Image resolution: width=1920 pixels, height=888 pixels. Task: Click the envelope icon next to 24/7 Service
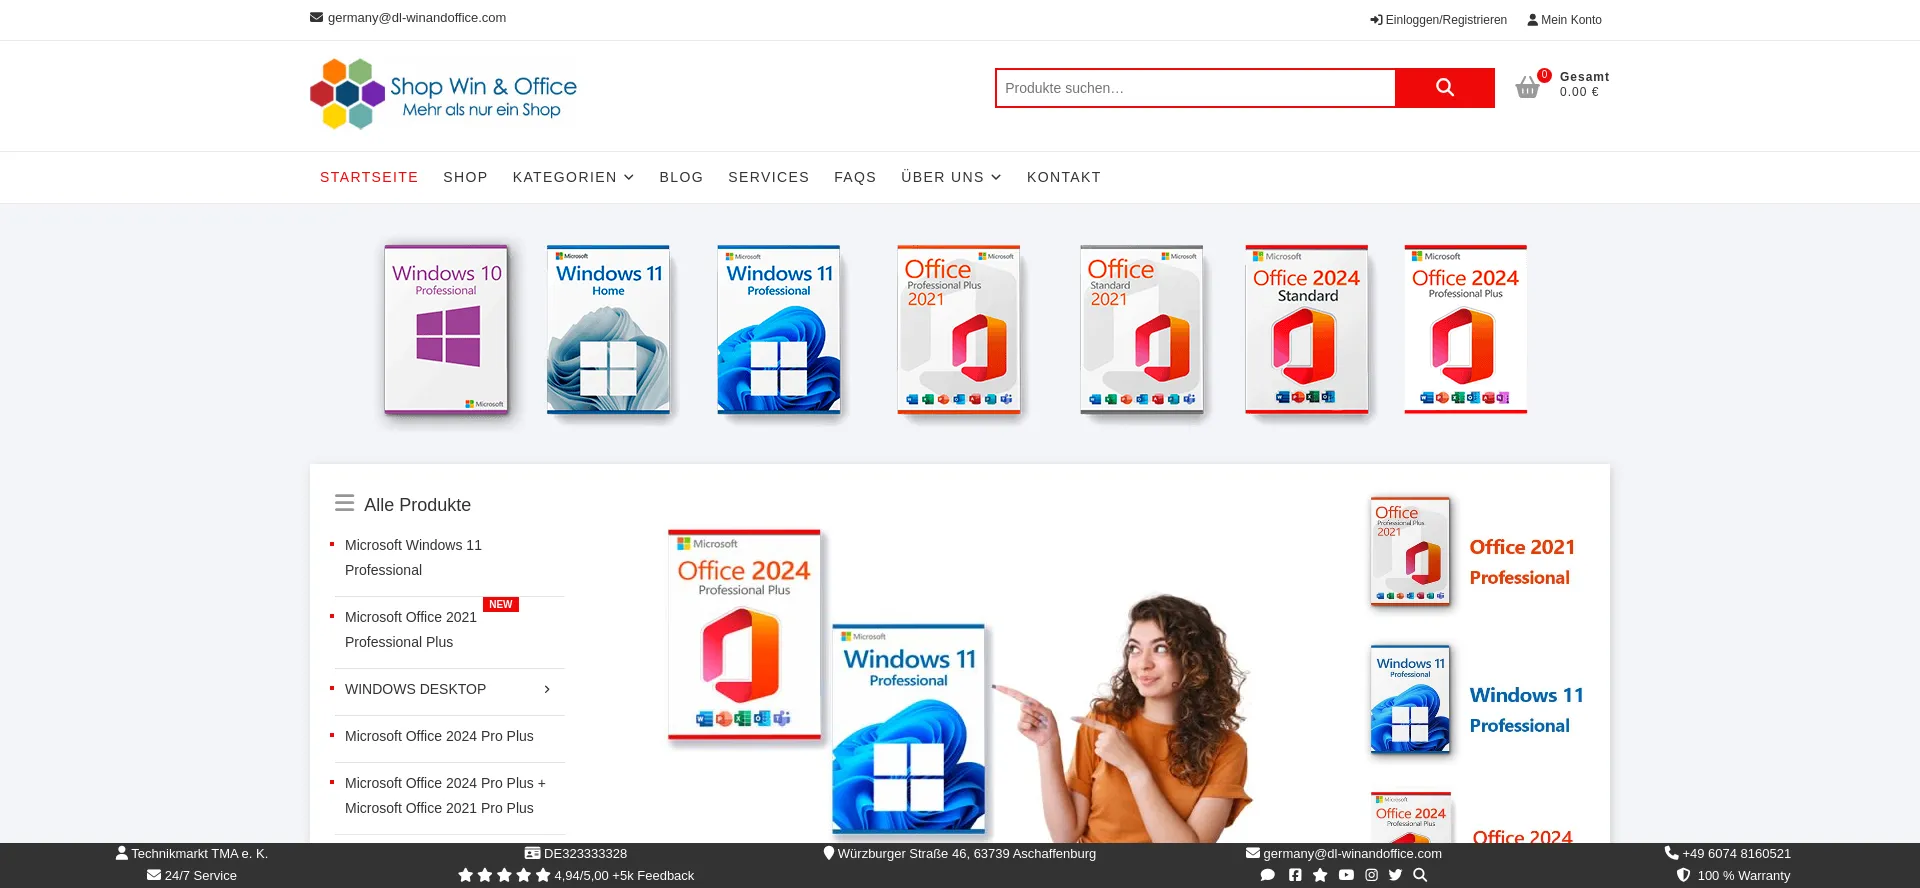[154, 875]
